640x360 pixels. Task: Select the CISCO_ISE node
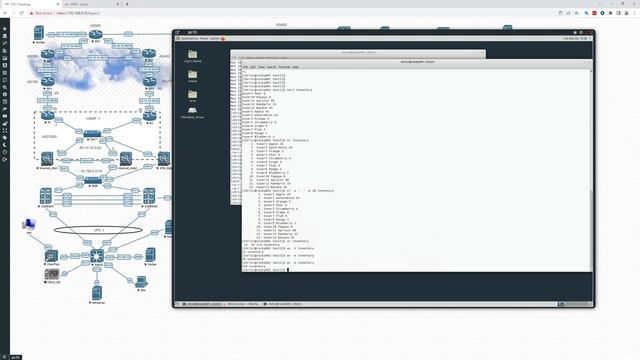(52, 274)
